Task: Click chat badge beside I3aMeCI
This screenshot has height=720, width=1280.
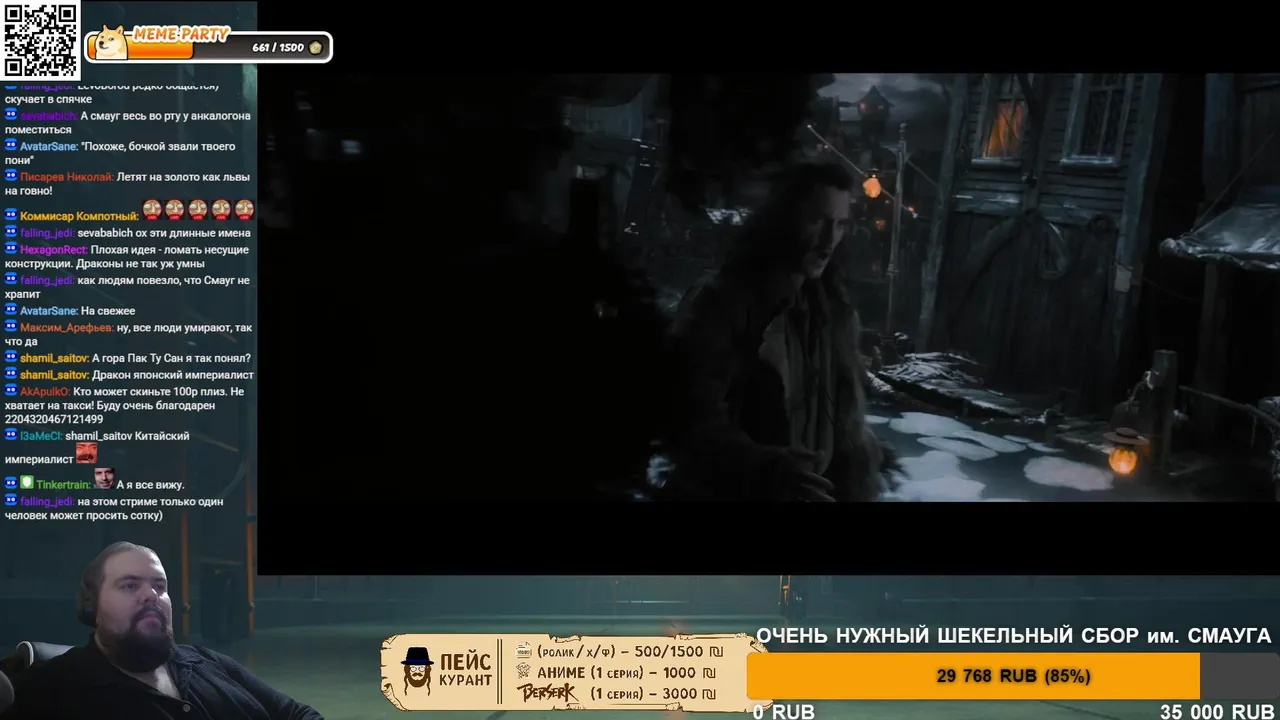Action: pyautogui.click(x=11, y=436)
